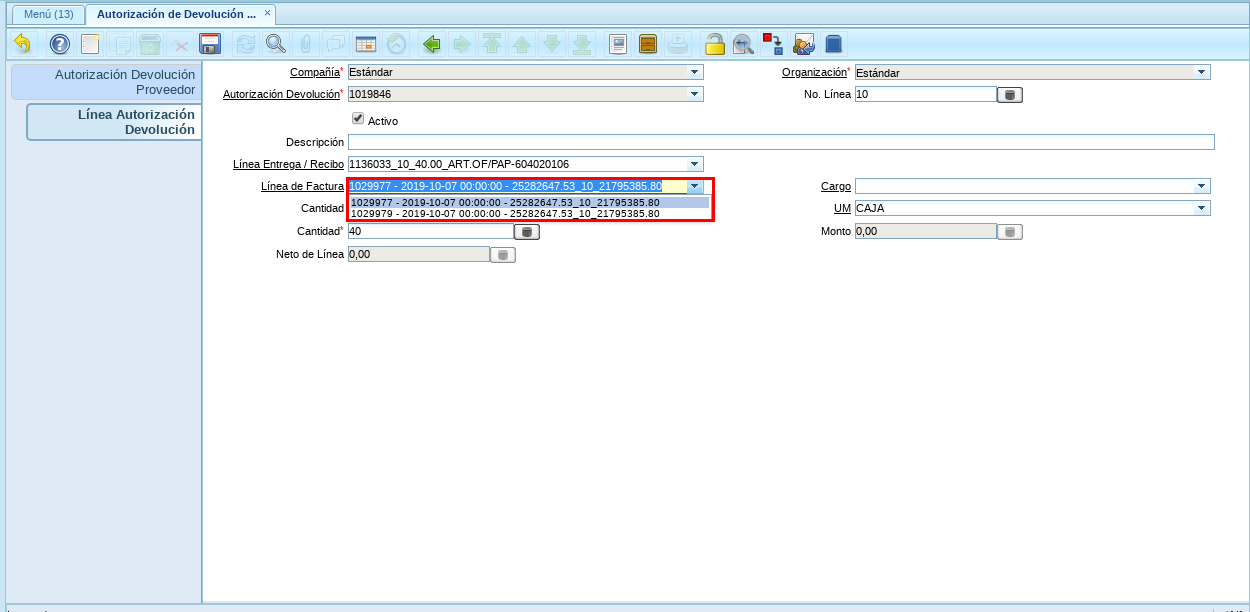The height and width of the screenshot is (612, 1250).
Task: Click the Archive drawer cabinet icon
Action: coord(648,44)
